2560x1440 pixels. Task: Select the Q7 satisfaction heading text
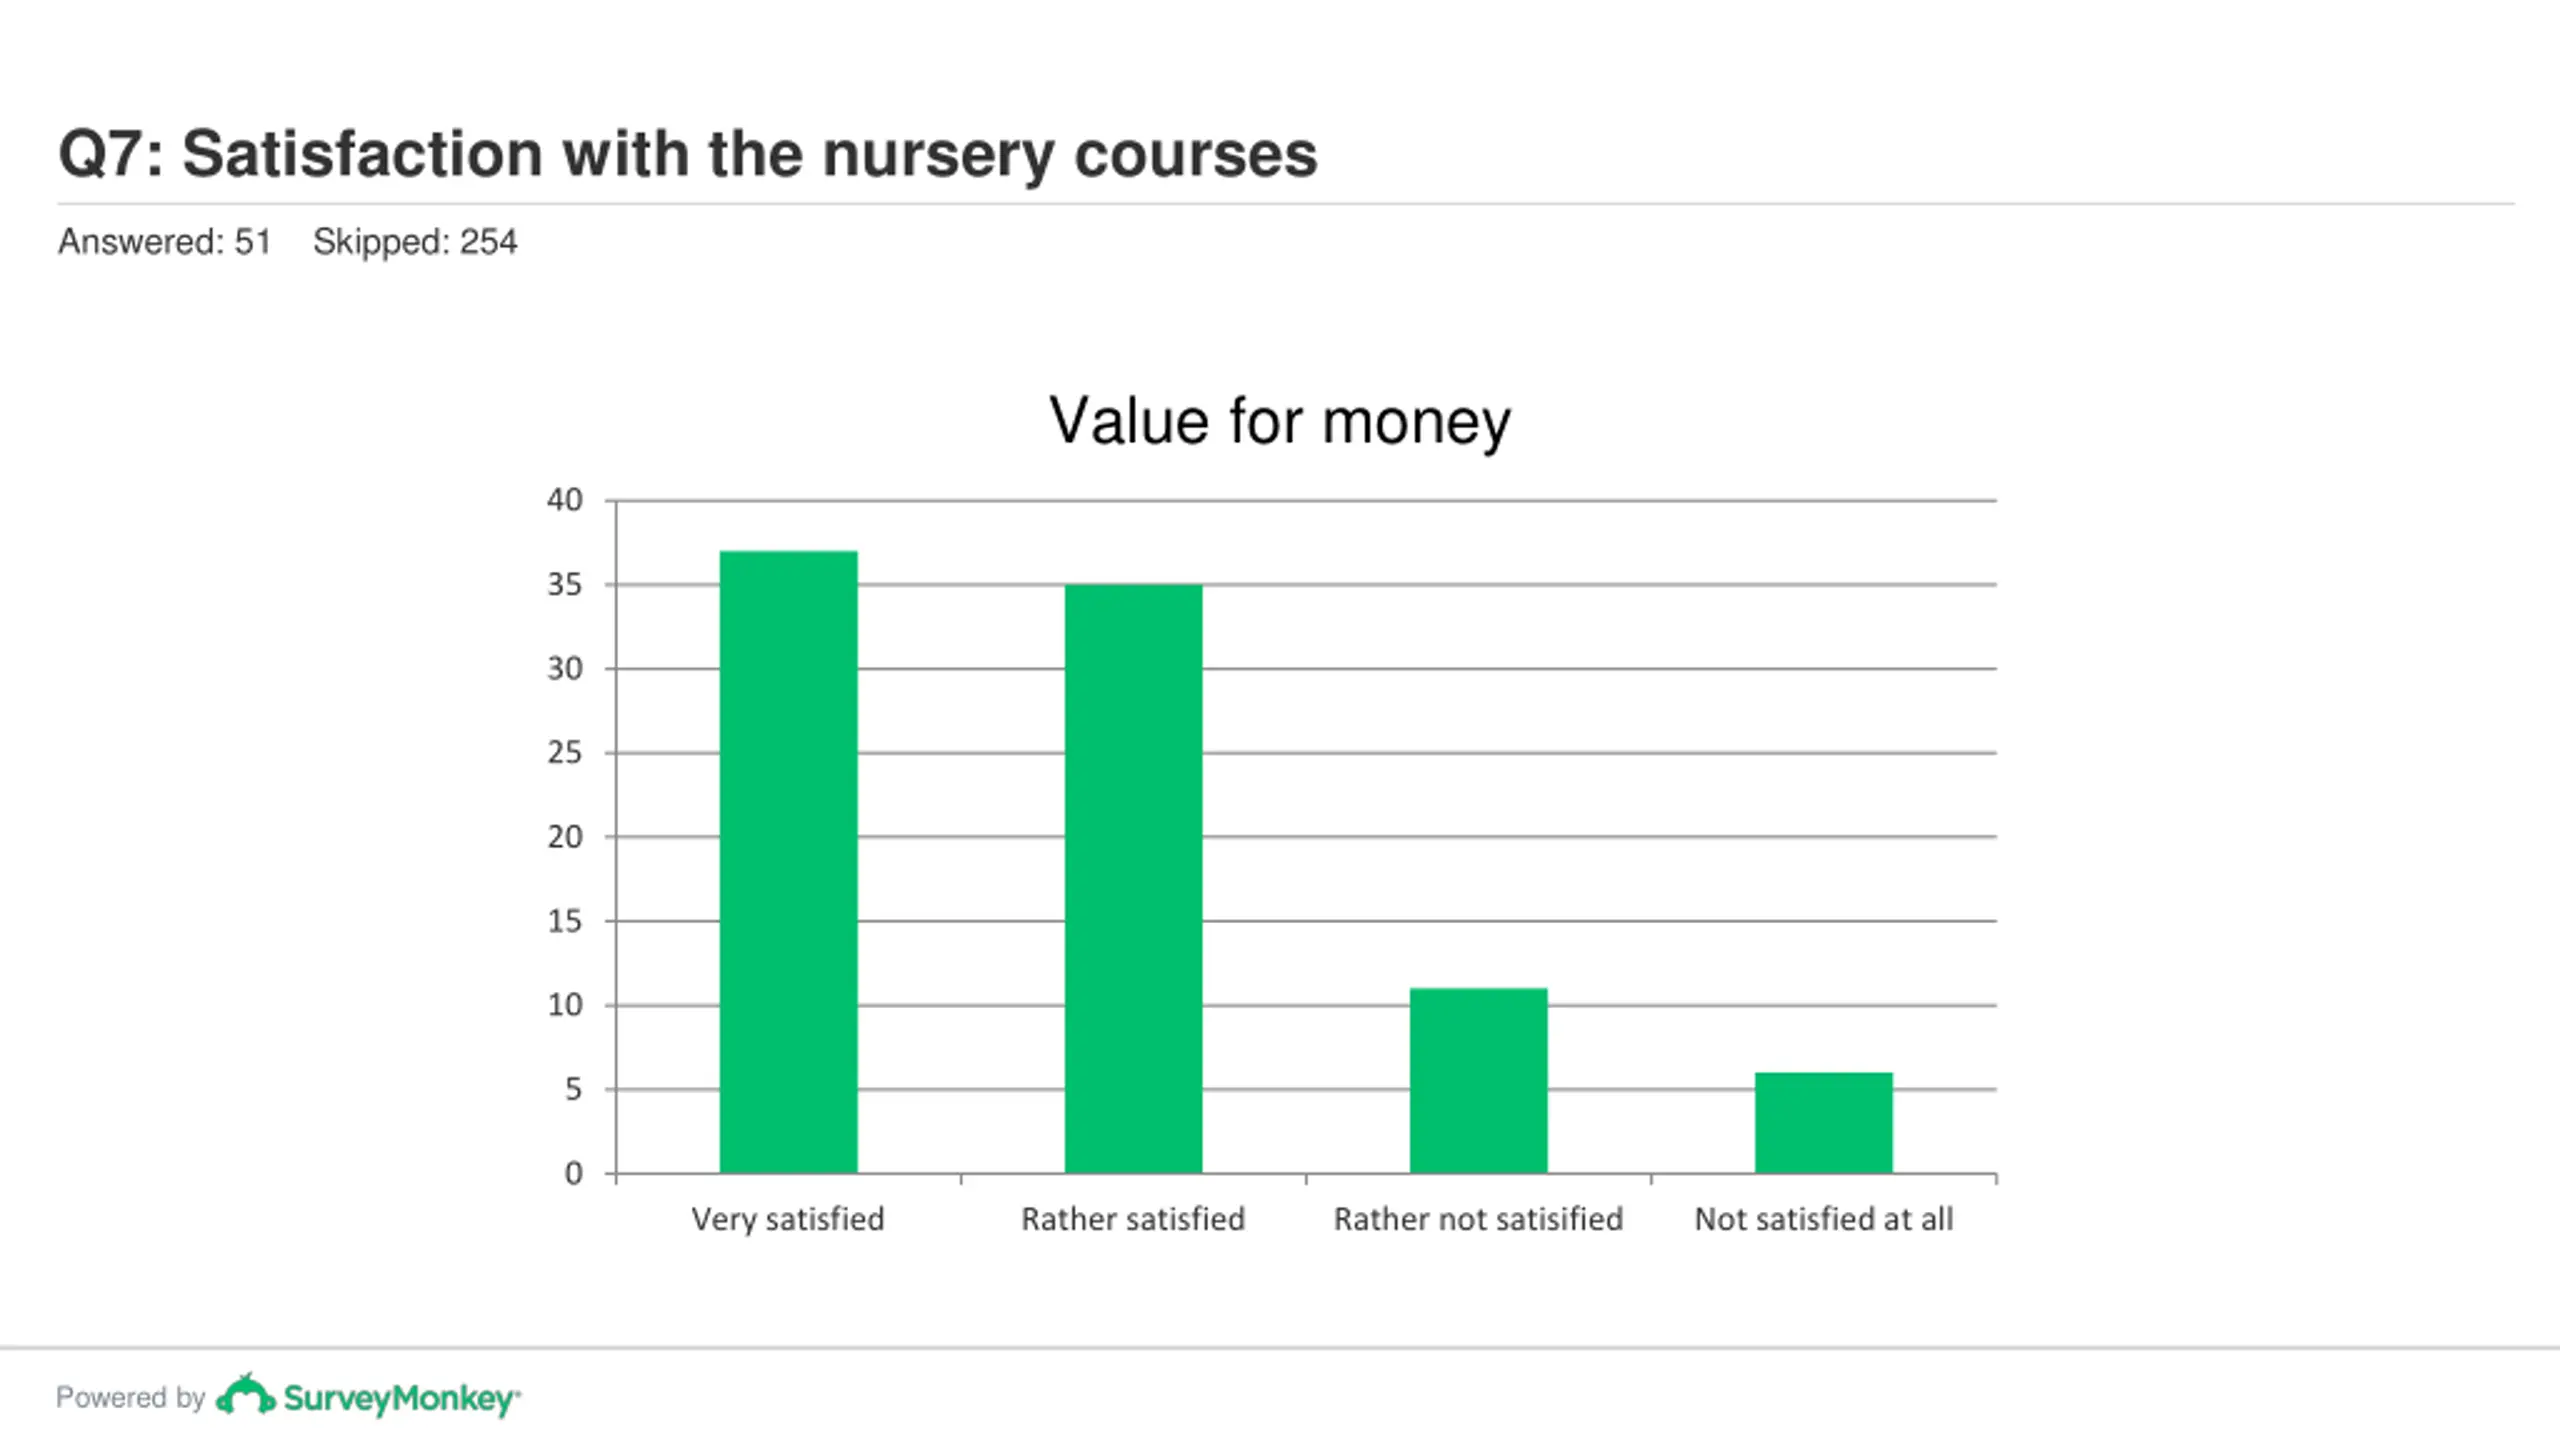click(688, 155)
